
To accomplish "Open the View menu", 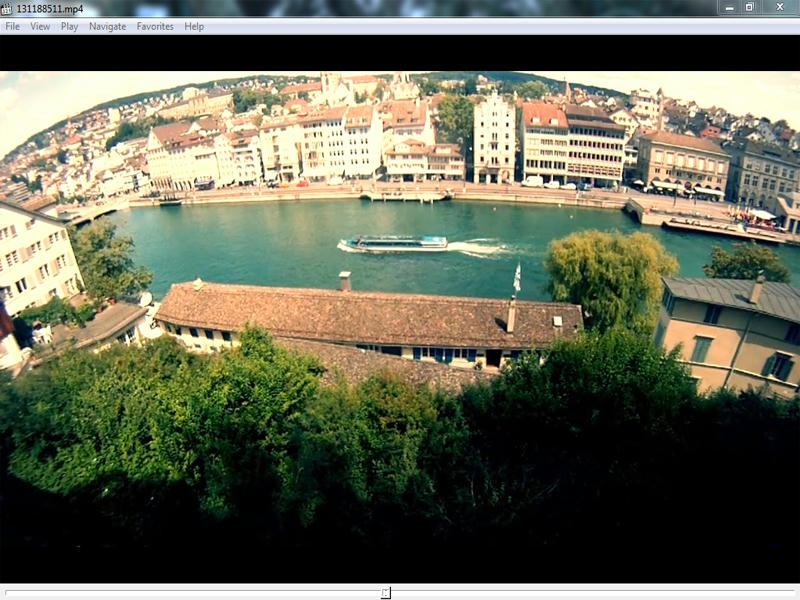I will pyautogui.click(x=40, y=27).
